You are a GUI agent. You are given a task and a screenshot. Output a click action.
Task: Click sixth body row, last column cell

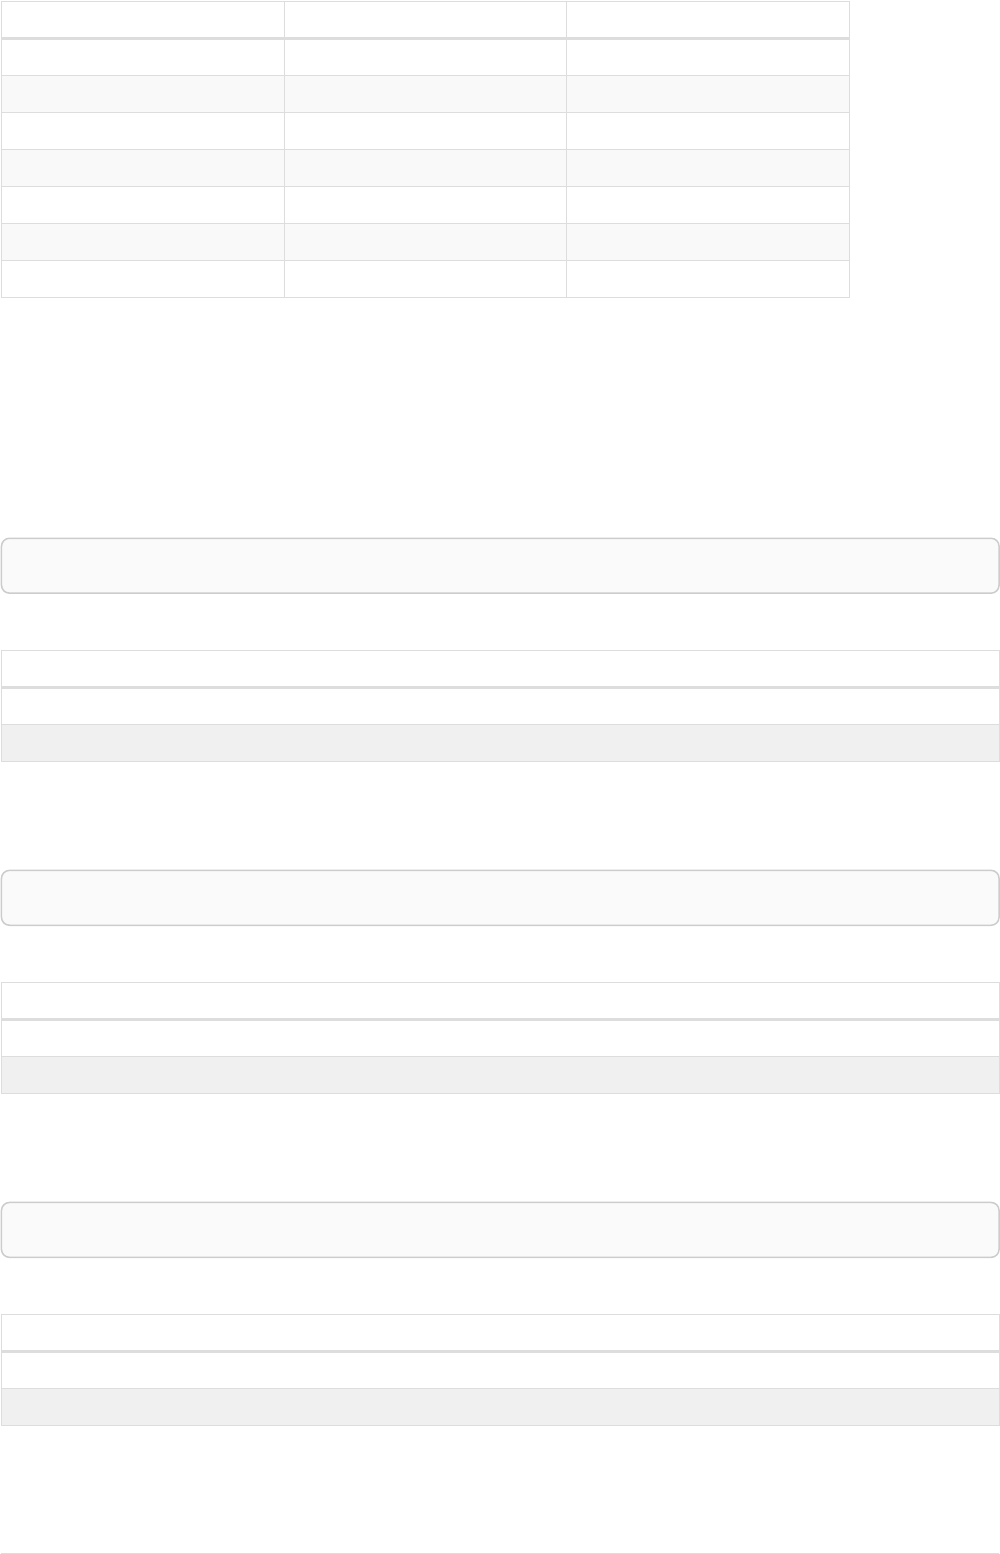707,242
